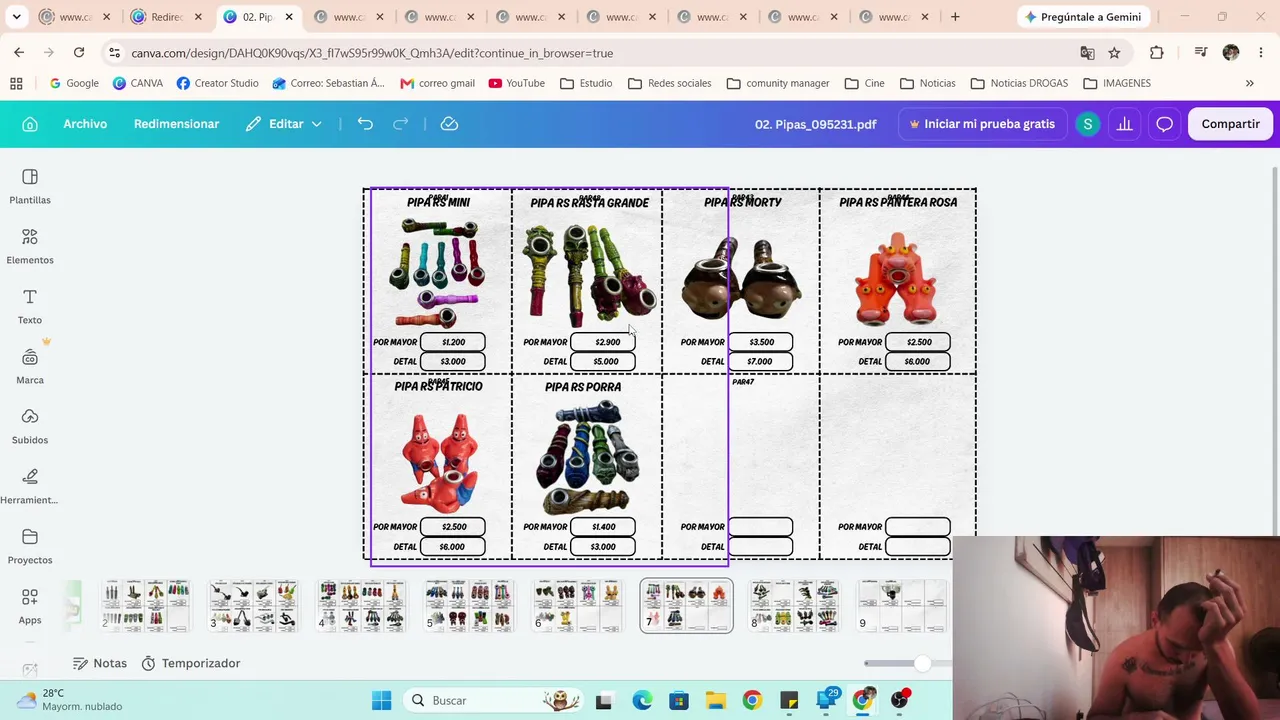Switch to the Redirec browser tab
1280x720 pixels.
167,17
